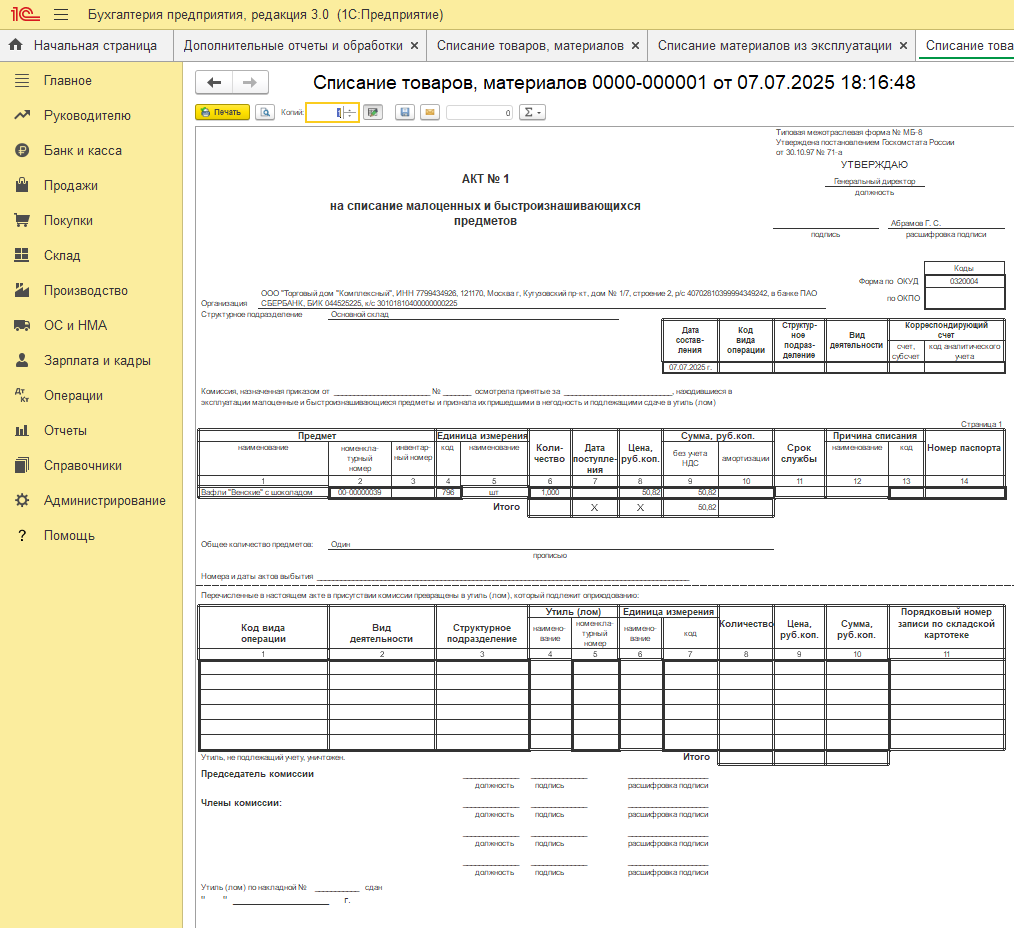Click the quantity in words 'Один'
Screen dimensions: 1014x928
tap(340, 545)
